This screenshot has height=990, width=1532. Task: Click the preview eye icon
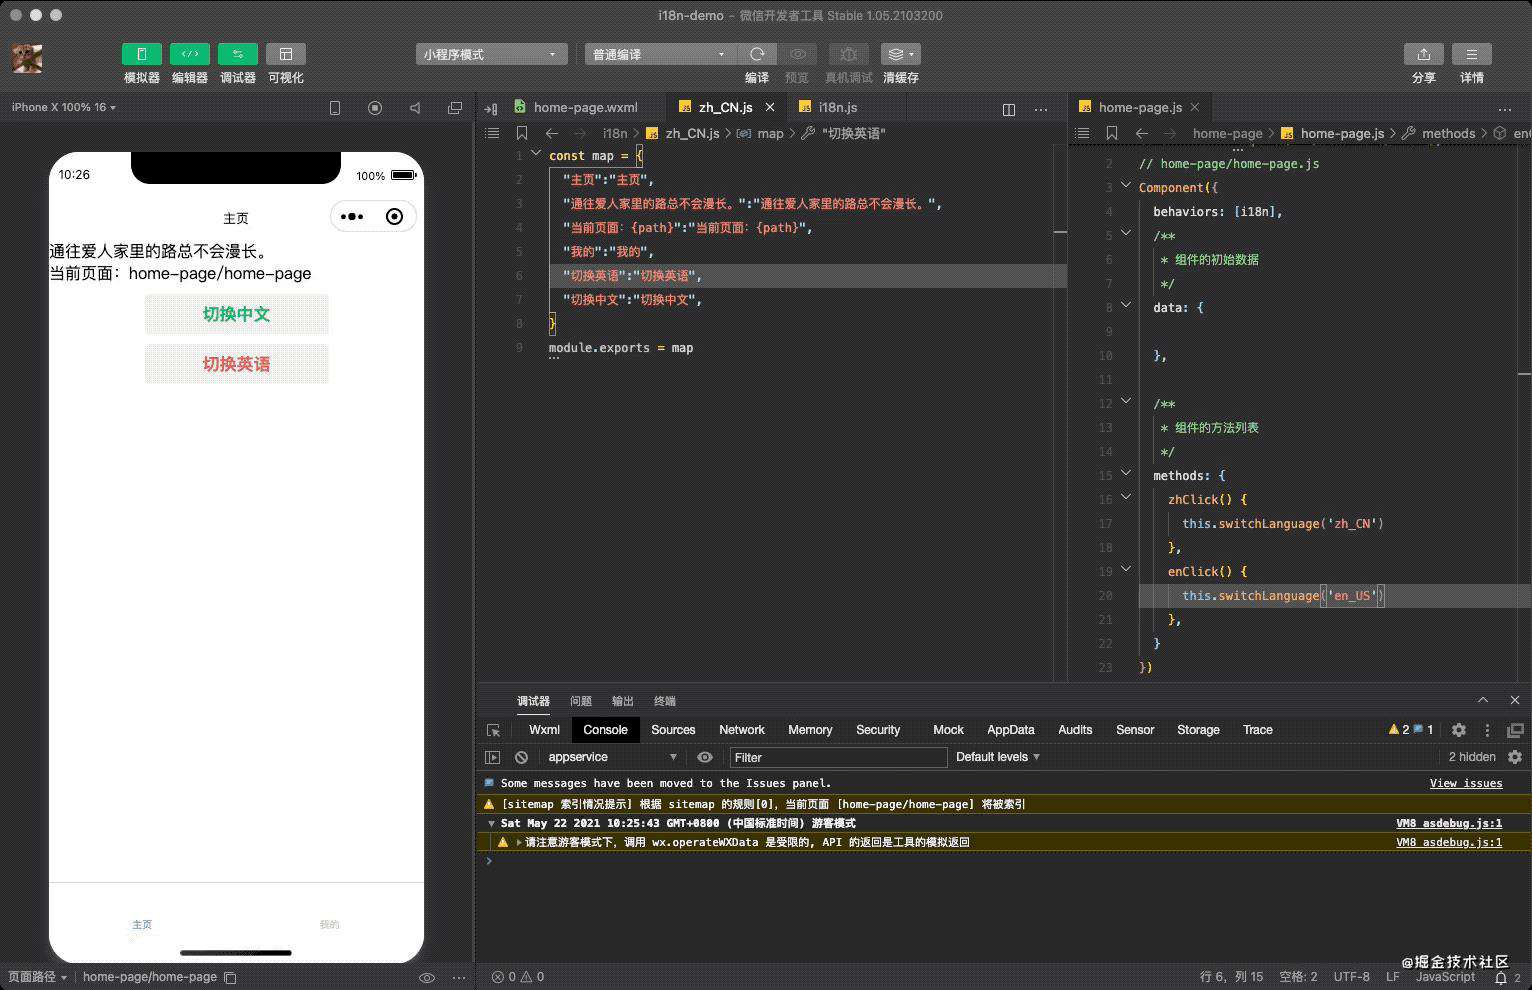[x=797, y=54]
